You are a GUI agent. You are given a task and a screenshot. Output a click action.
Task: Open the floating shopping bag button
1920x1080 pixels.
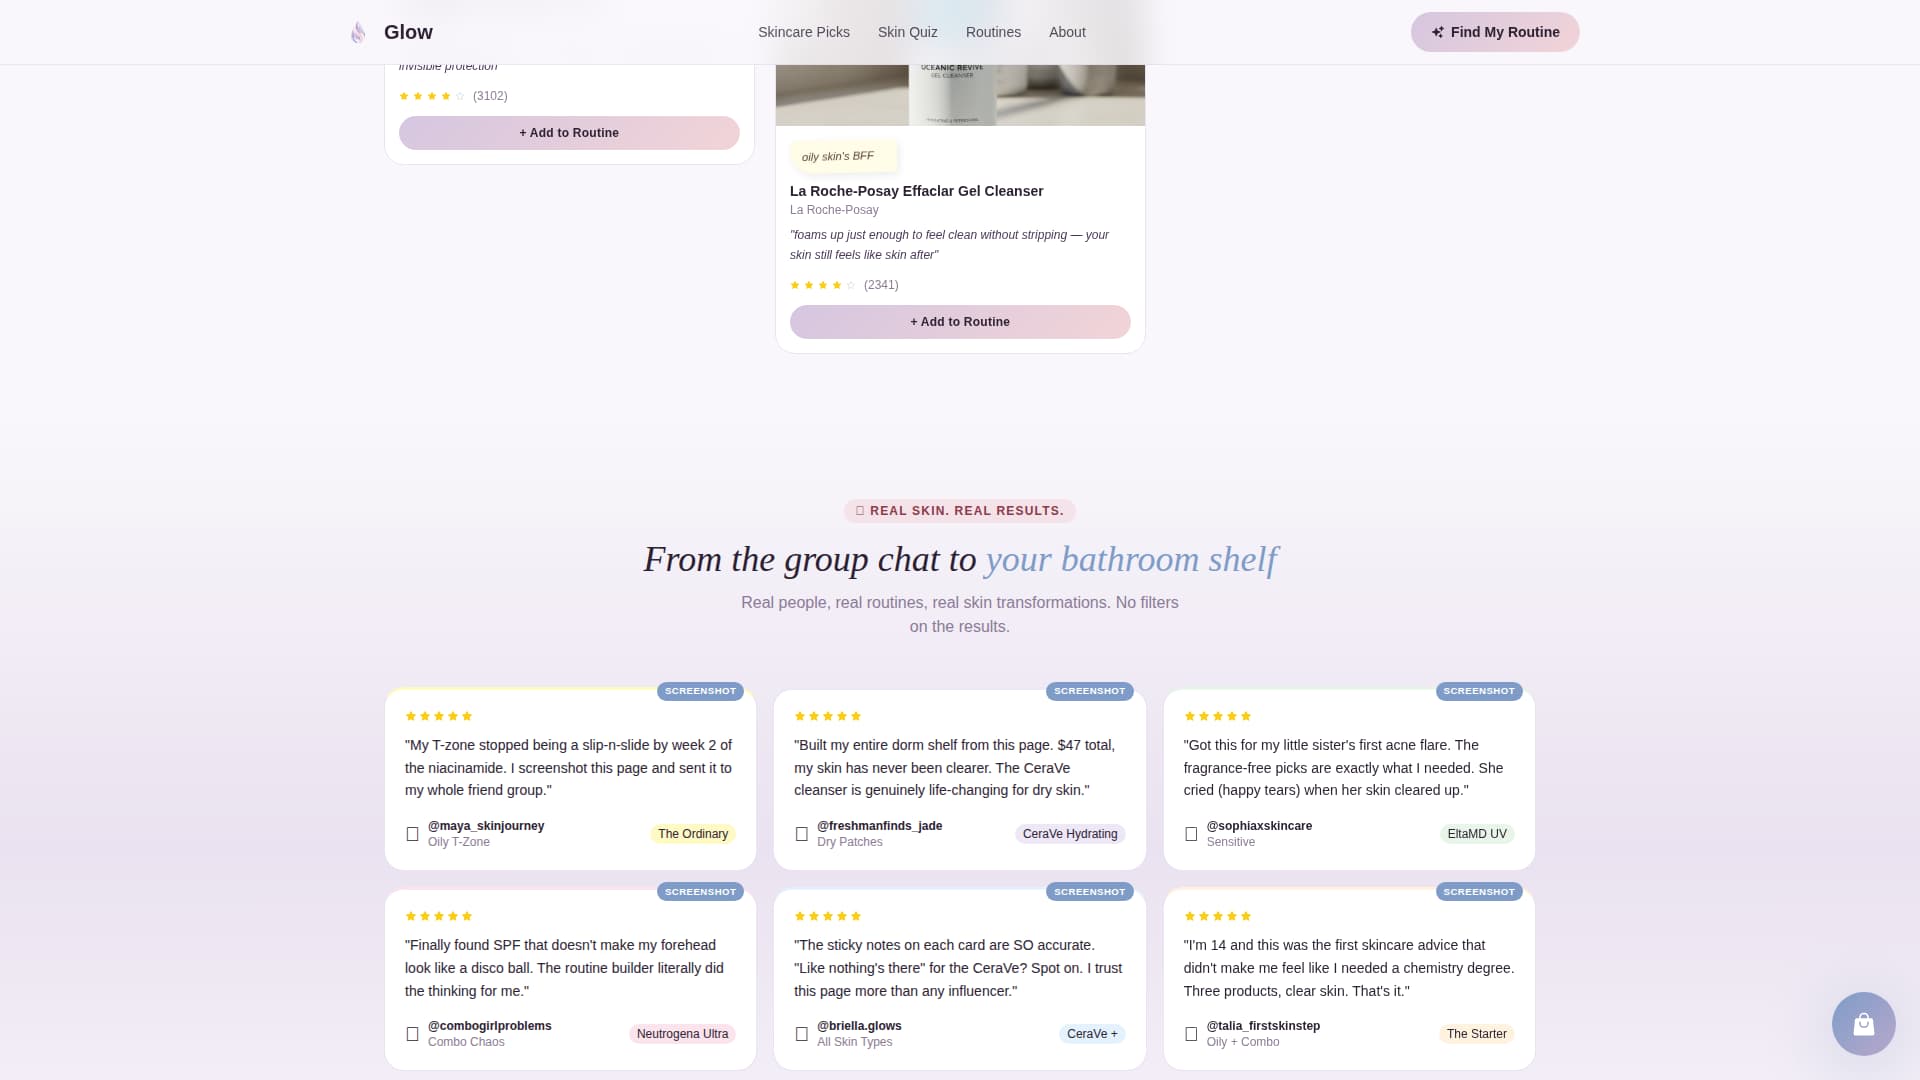pyautogui.click(x=1863, y=1024)
